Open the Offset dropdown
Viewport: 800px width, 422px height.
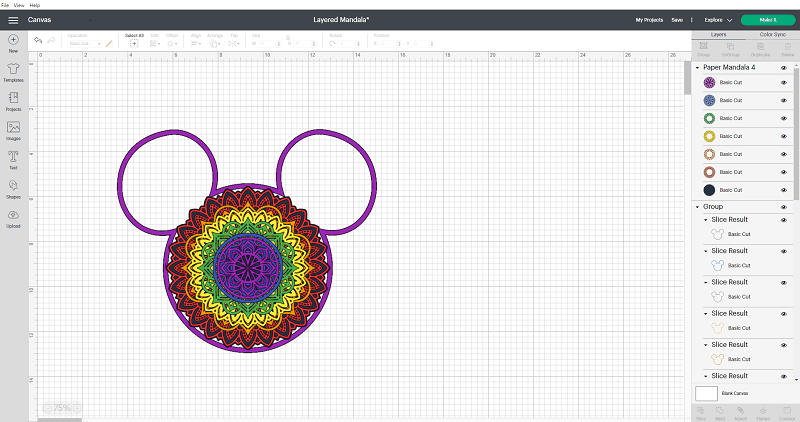[x=172, y=44]
